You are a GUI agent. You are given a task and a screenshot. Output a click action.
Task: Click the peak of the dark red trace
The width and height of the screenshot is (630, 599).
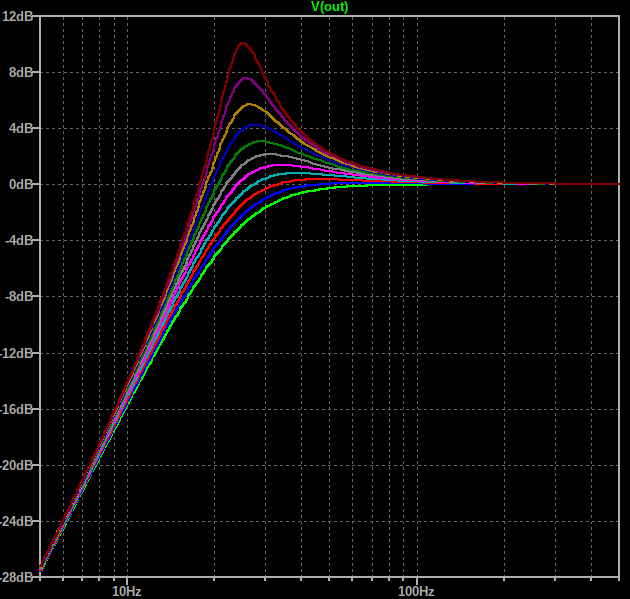243,43
